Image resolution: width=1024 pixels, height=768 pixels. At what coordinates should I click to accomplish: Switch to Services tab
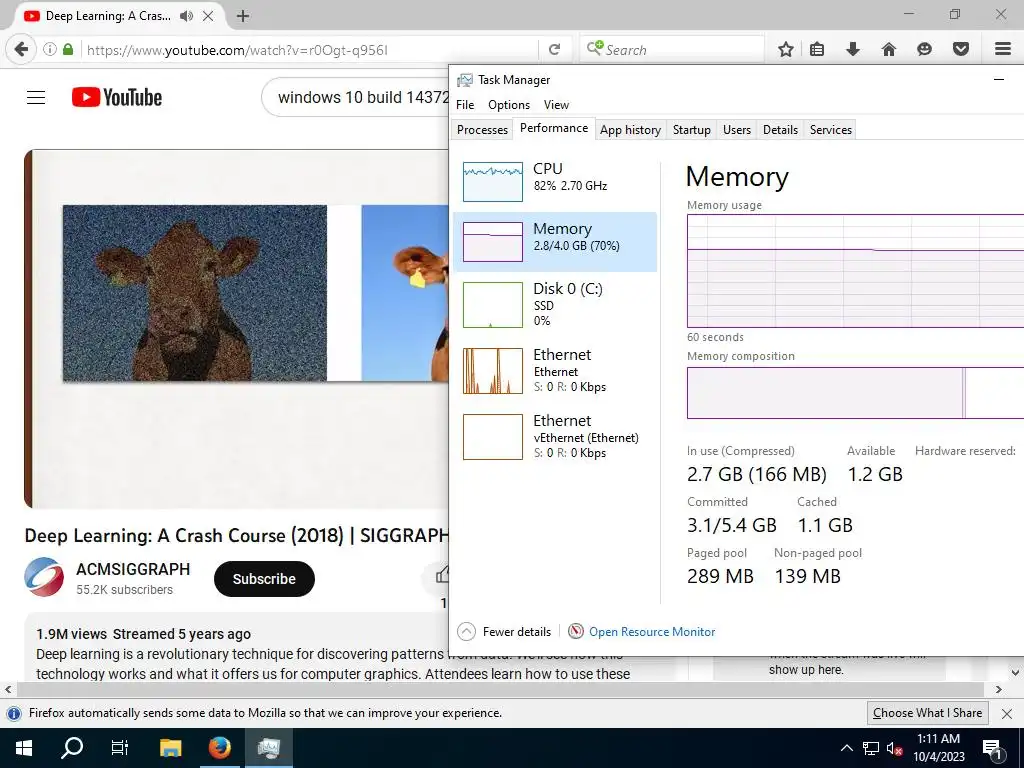click(831, 129)
